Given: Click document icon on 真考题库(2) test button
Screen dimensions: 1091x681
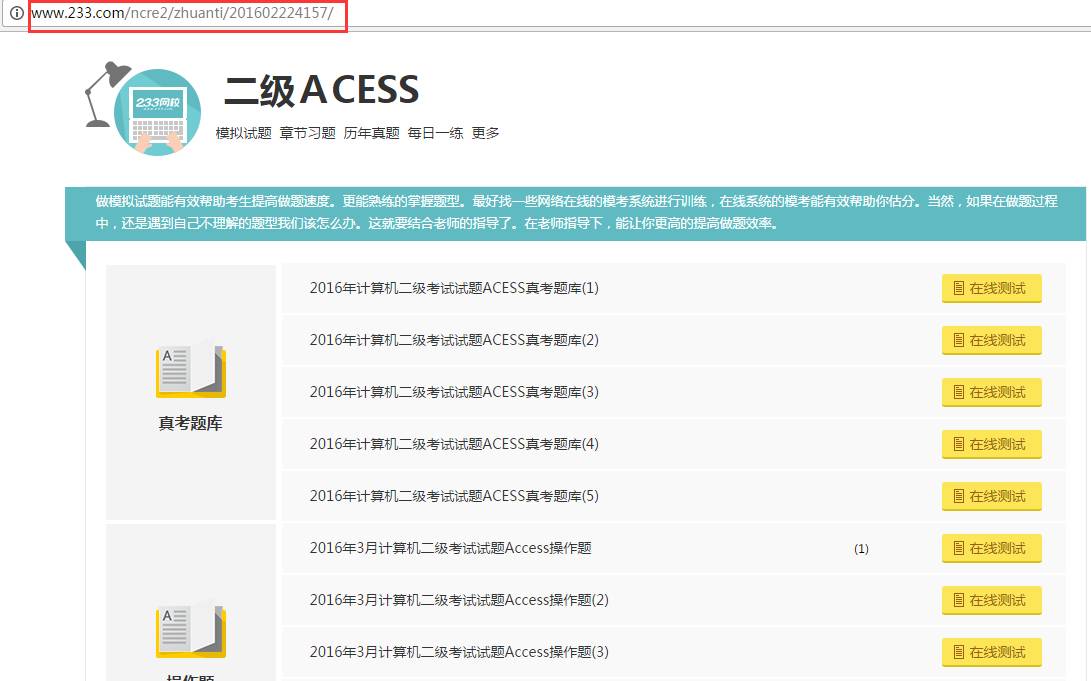Looking at the screenshot, I should pos(959,340).
